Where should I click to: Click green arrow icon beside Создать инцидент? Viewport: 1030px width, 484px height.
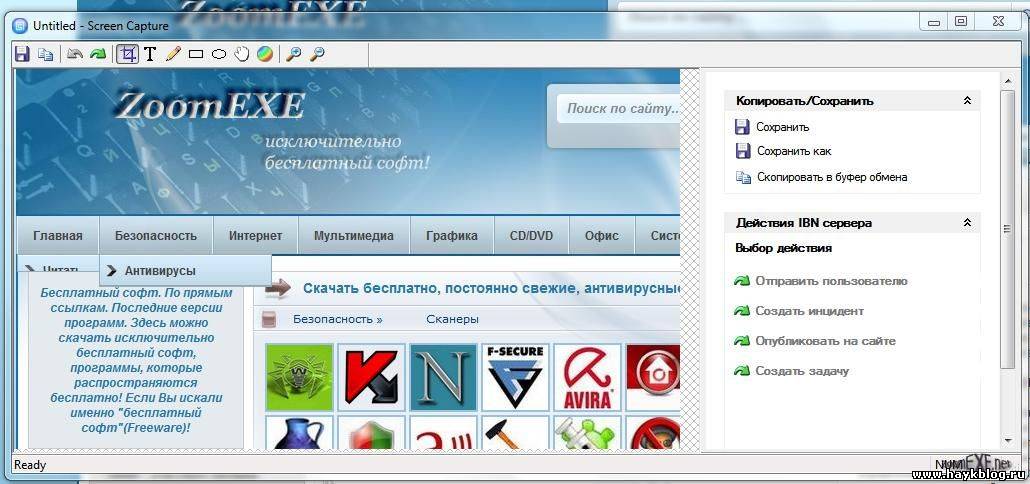coord(742,311)
